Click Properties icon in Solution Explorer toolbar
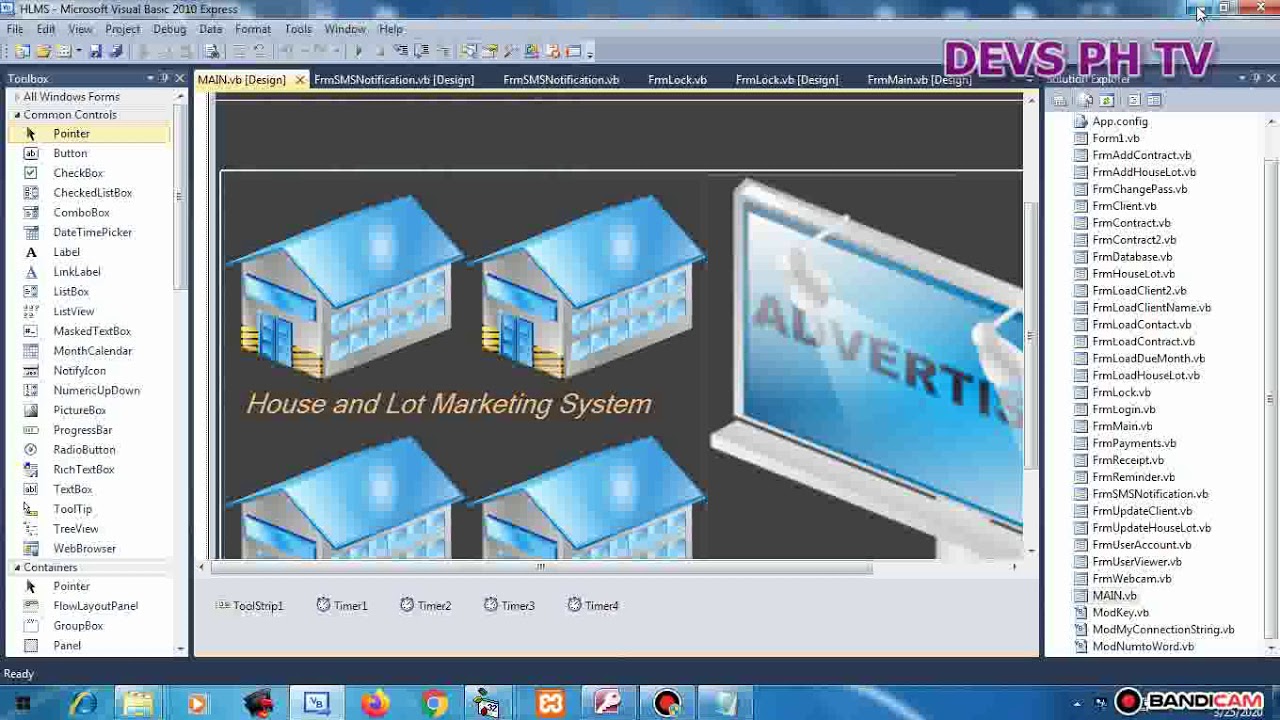Screen dimensions: 1280x720 click(x=1060, y=100)
